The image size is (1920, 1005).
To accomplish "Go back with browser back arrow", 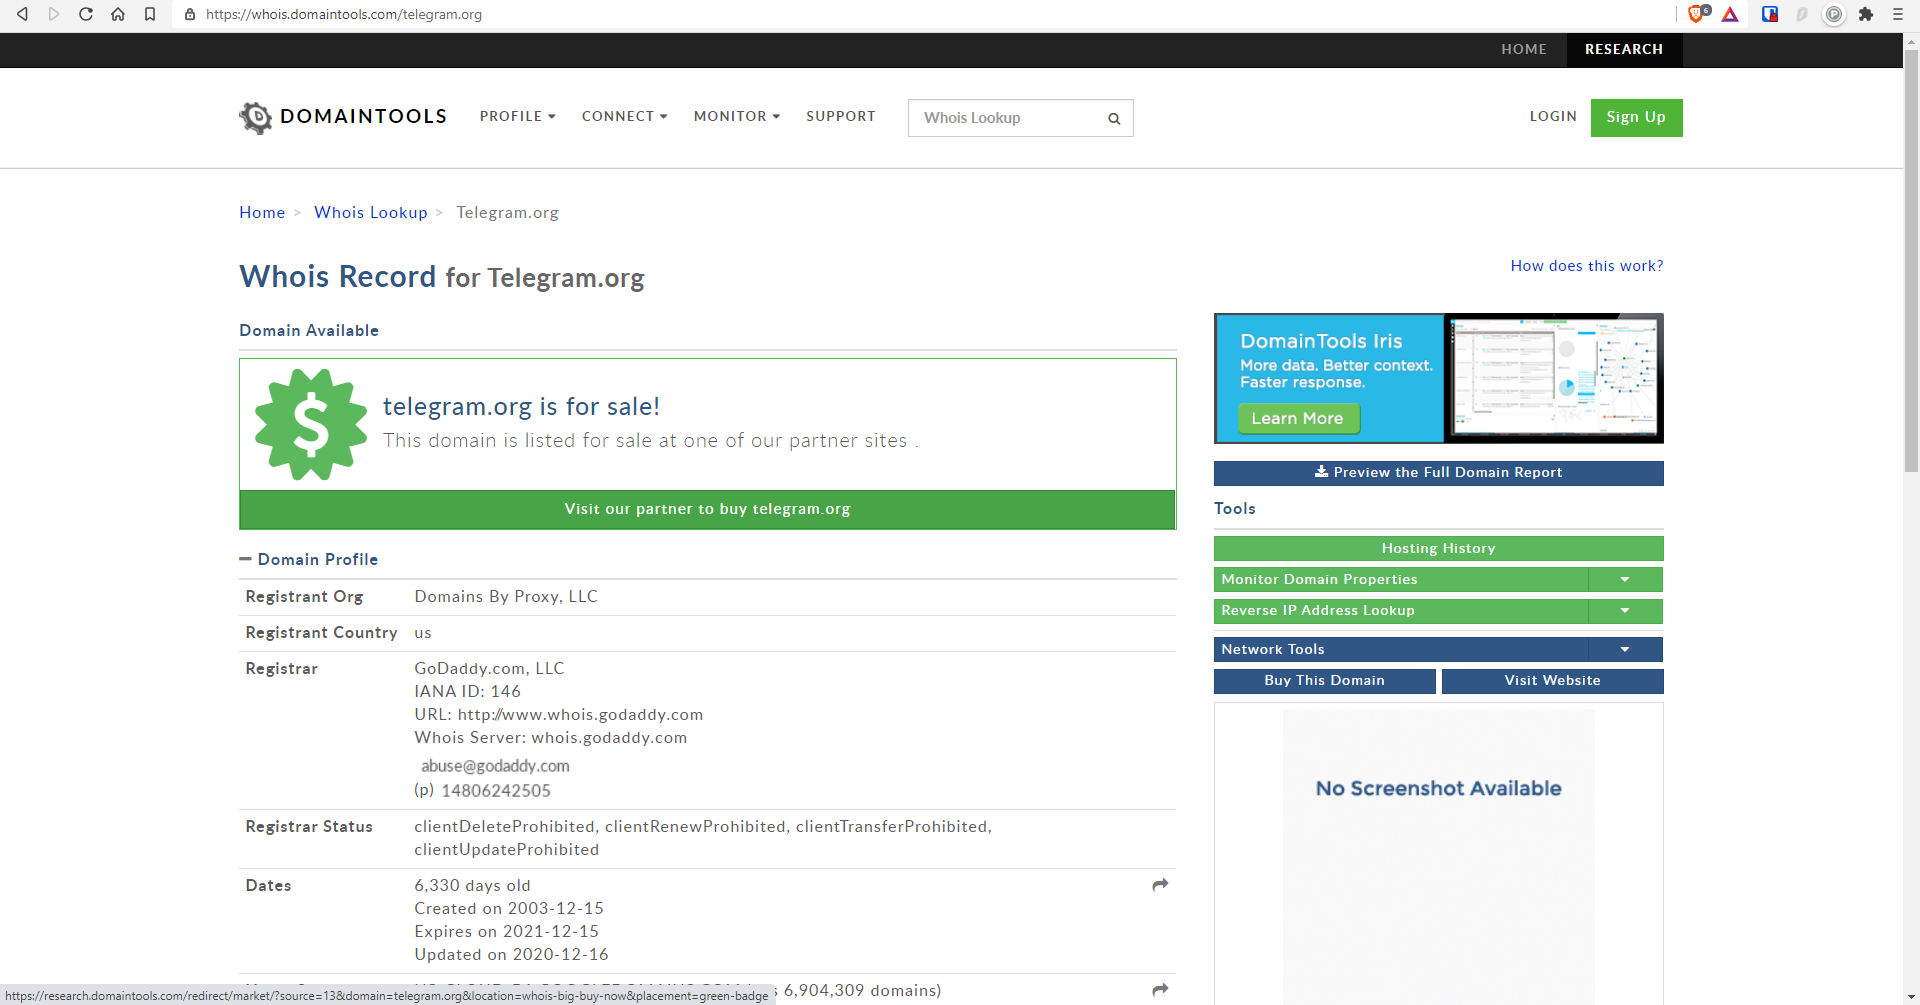I will click(x=22, y=14).
